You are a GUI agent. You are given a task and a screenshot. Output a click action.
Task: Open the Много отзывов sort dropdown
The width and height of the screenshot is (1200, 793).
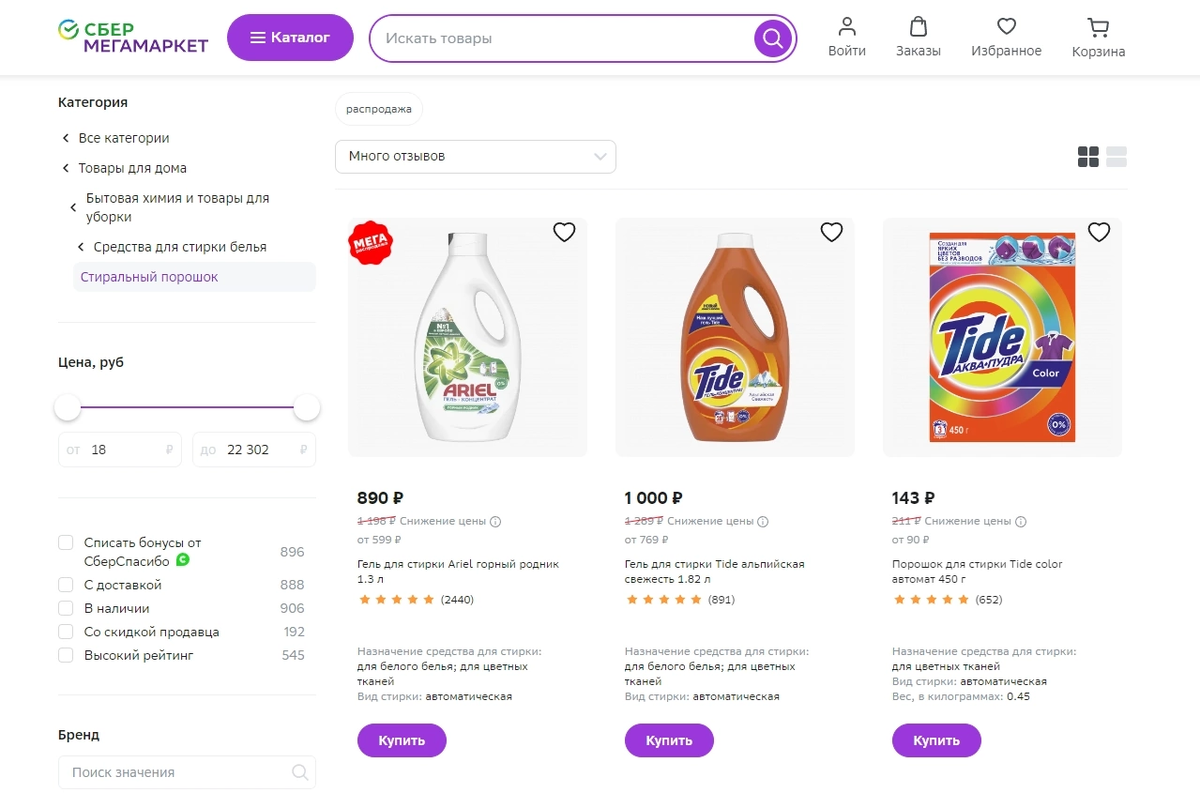click(475, 157)
